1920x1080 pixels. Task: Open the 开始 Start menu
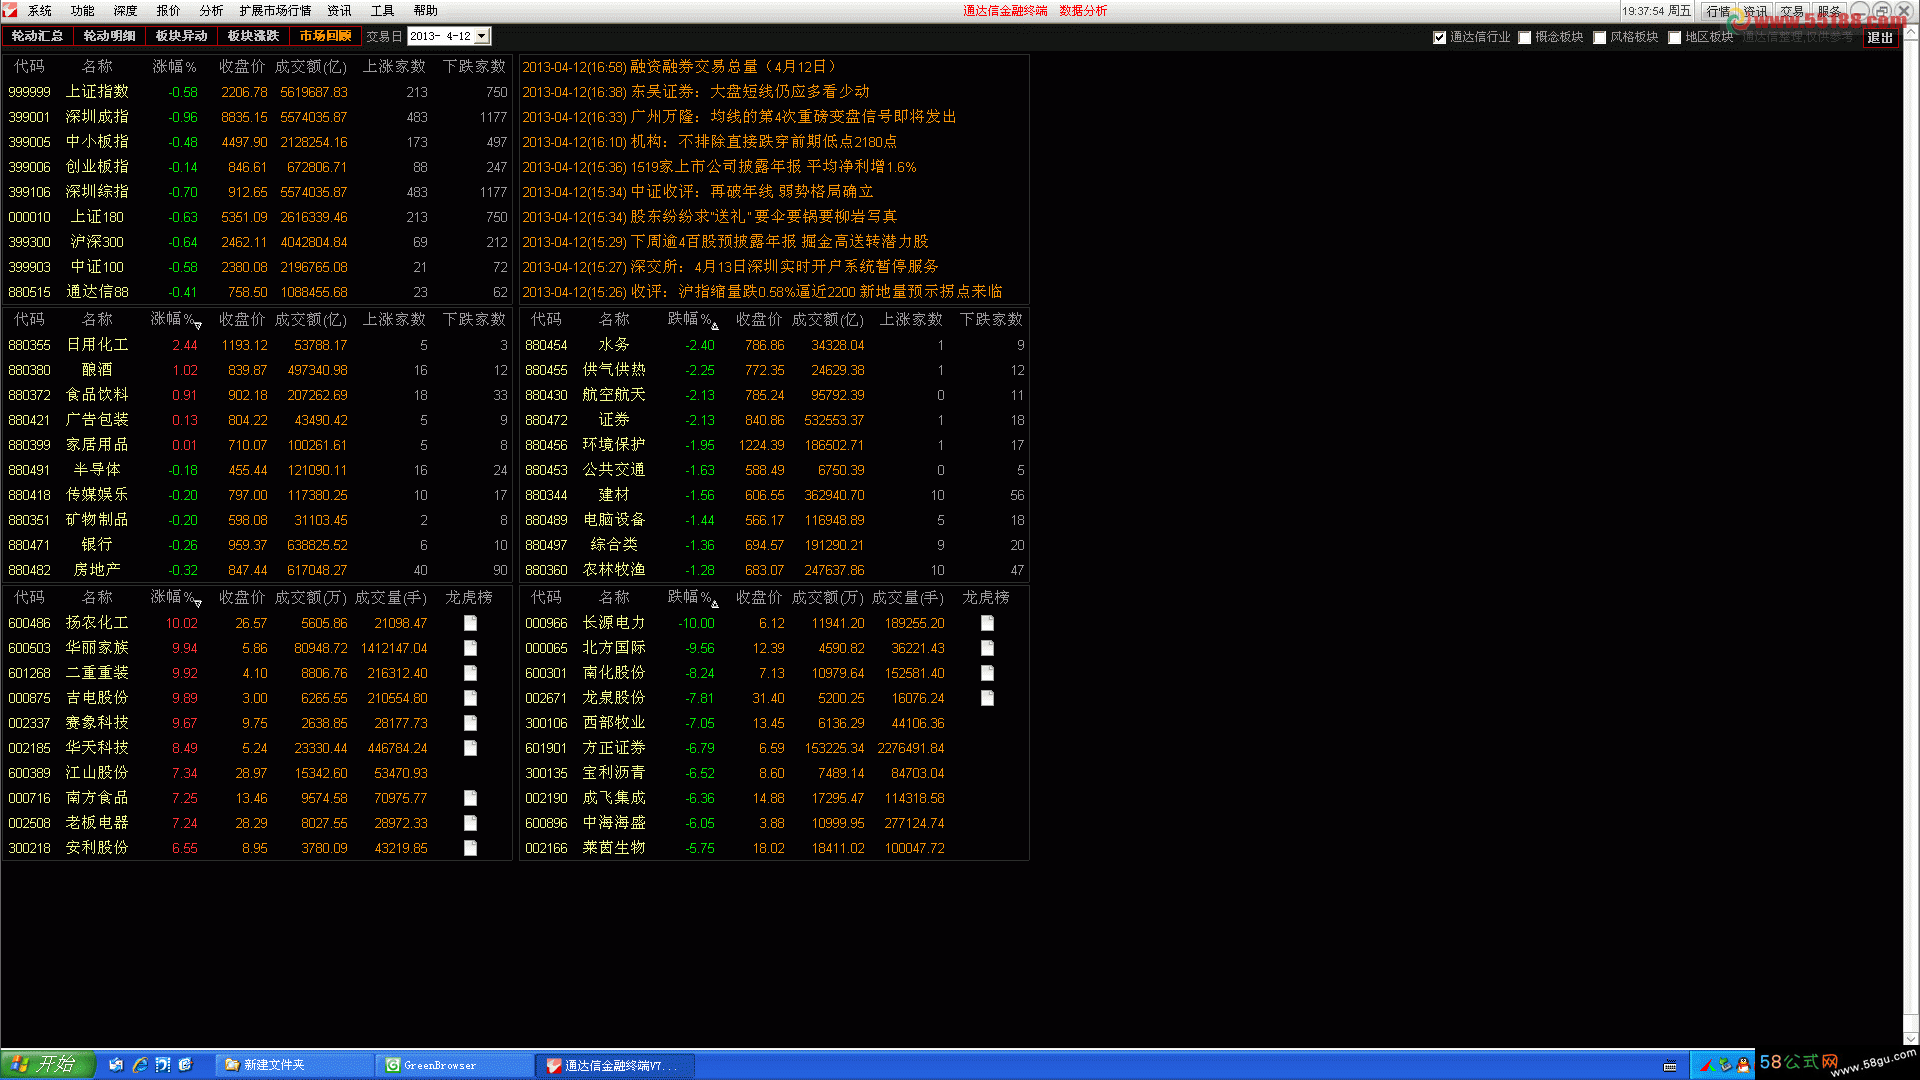tap(48, 1065)
